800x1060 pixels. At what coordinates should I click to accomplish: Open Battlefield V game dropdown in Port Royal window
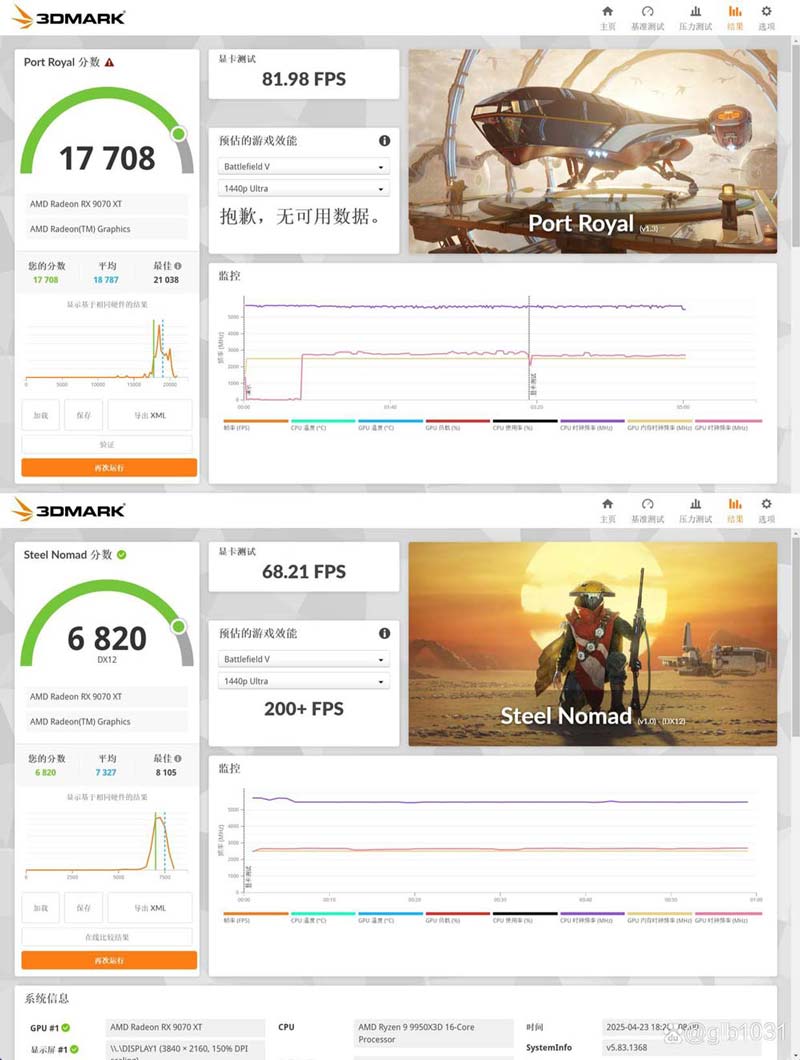click(x=304, y=166)
